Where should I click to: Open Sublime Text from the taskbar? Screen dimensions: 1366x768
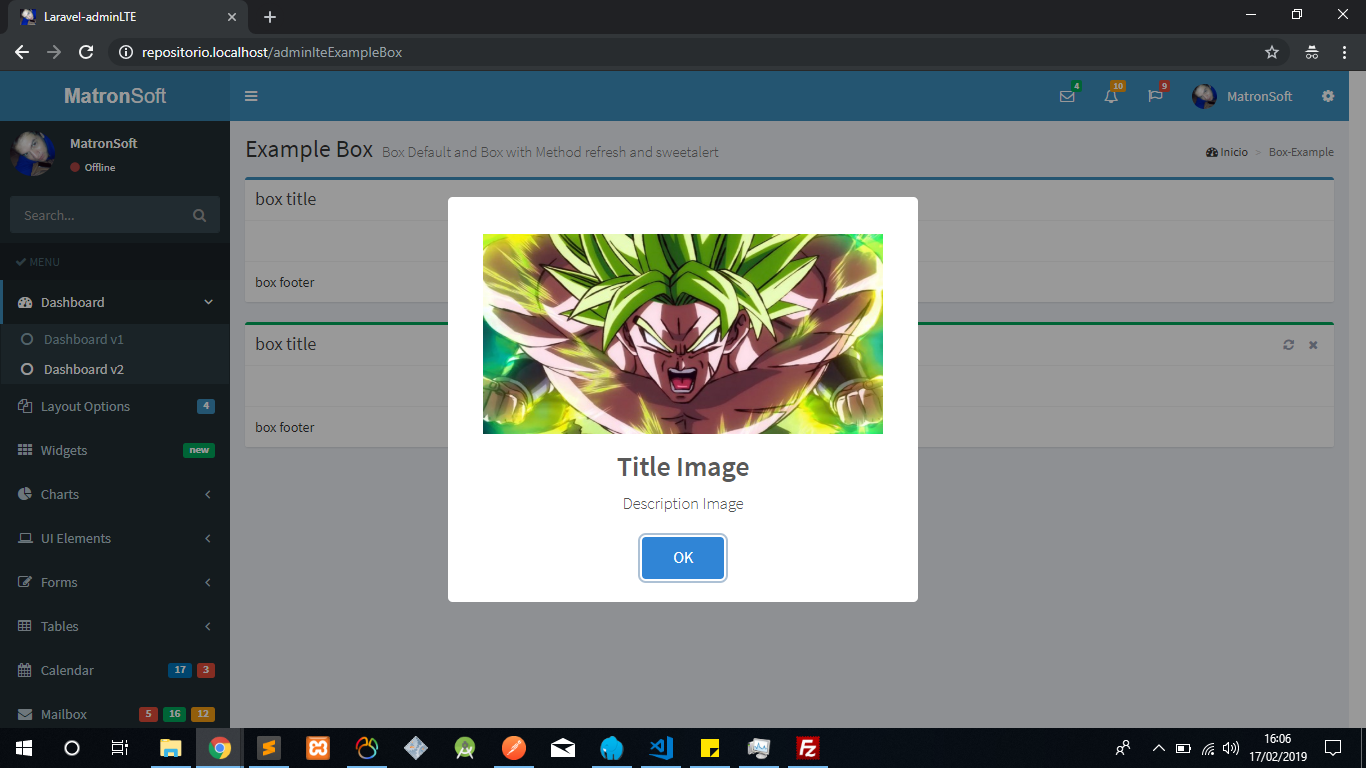coord(268,748)
